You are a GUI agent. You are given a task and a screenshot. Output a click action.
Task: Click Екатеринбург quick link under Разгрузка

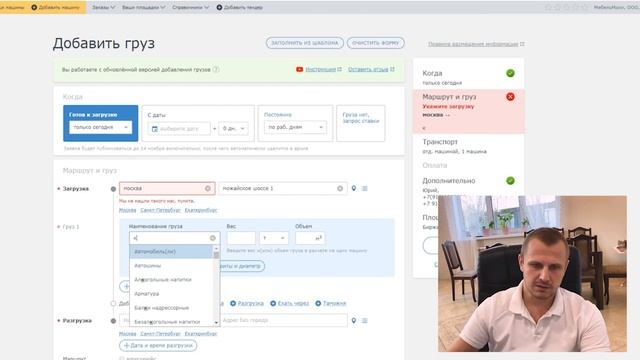tap(201, 334)
